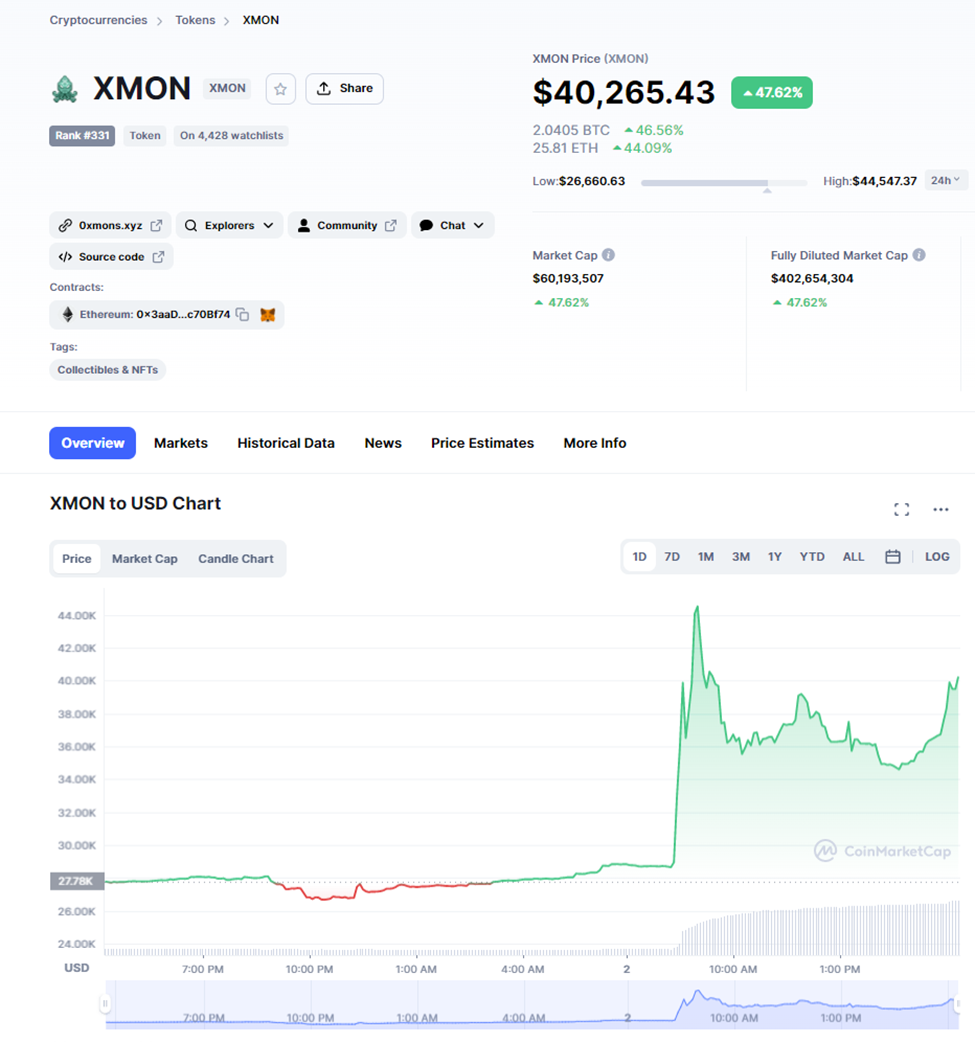This screenshot has width=975, height=1042.
Task: Select the YTD time range
Action: tap(812, 557)
